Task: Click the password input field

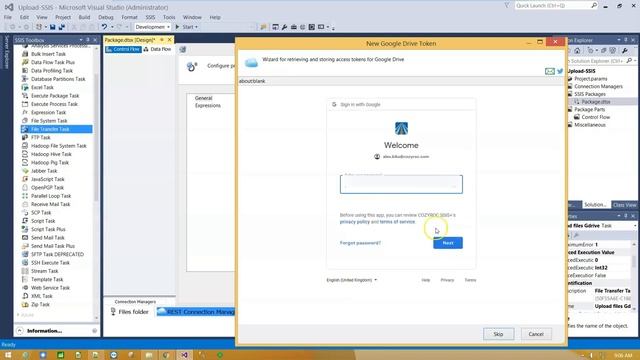Action: click(x=401, y=184)
